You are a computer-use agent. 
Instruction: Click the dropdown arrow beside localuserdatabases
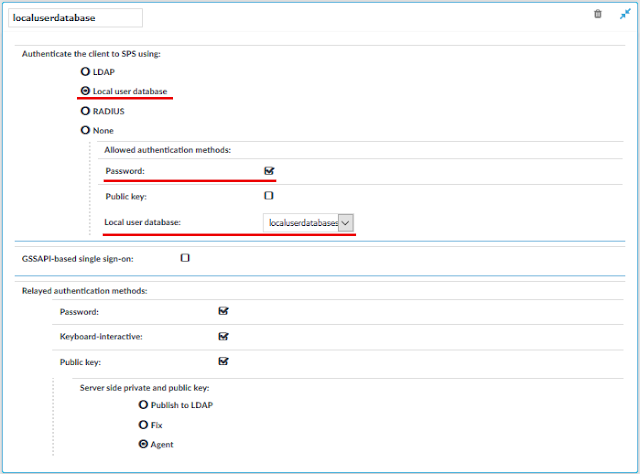(345, 223)
